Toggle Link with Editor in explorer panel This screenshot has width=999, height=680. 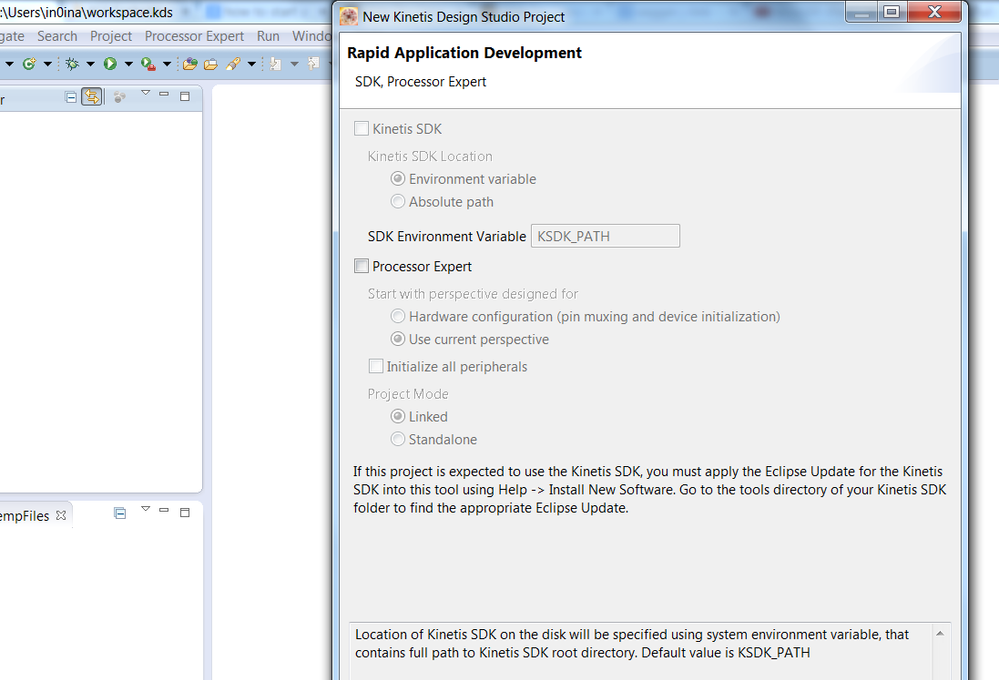pyautogui.click(x=92, y=97)
